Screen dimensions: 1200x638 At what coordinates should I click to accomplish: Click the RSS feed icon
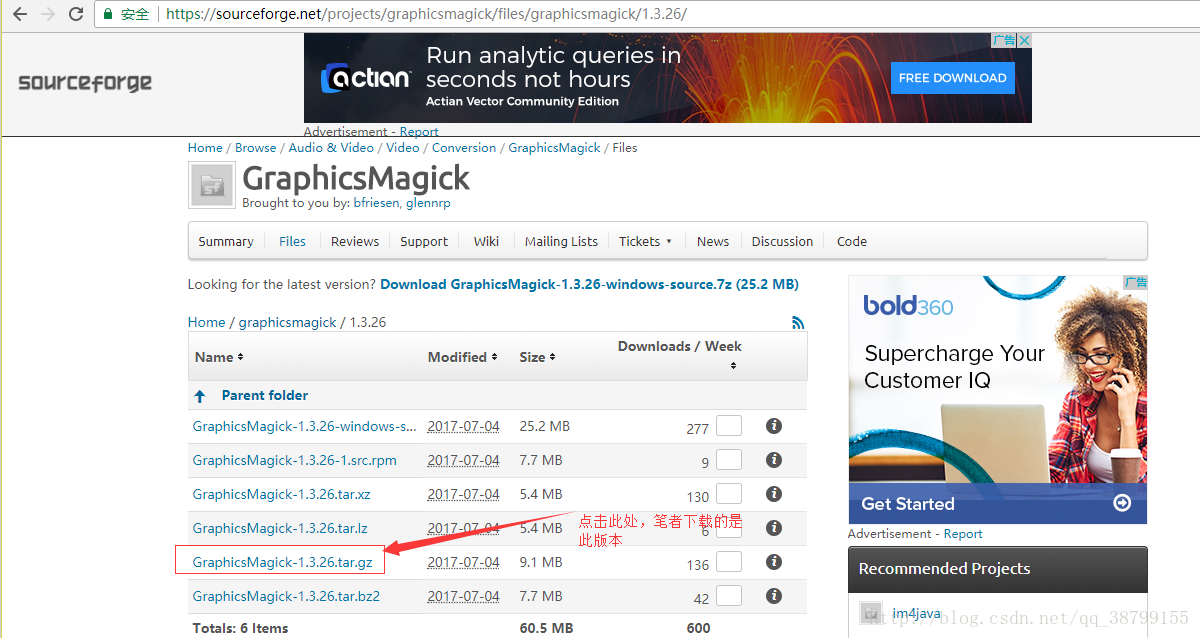797,322
